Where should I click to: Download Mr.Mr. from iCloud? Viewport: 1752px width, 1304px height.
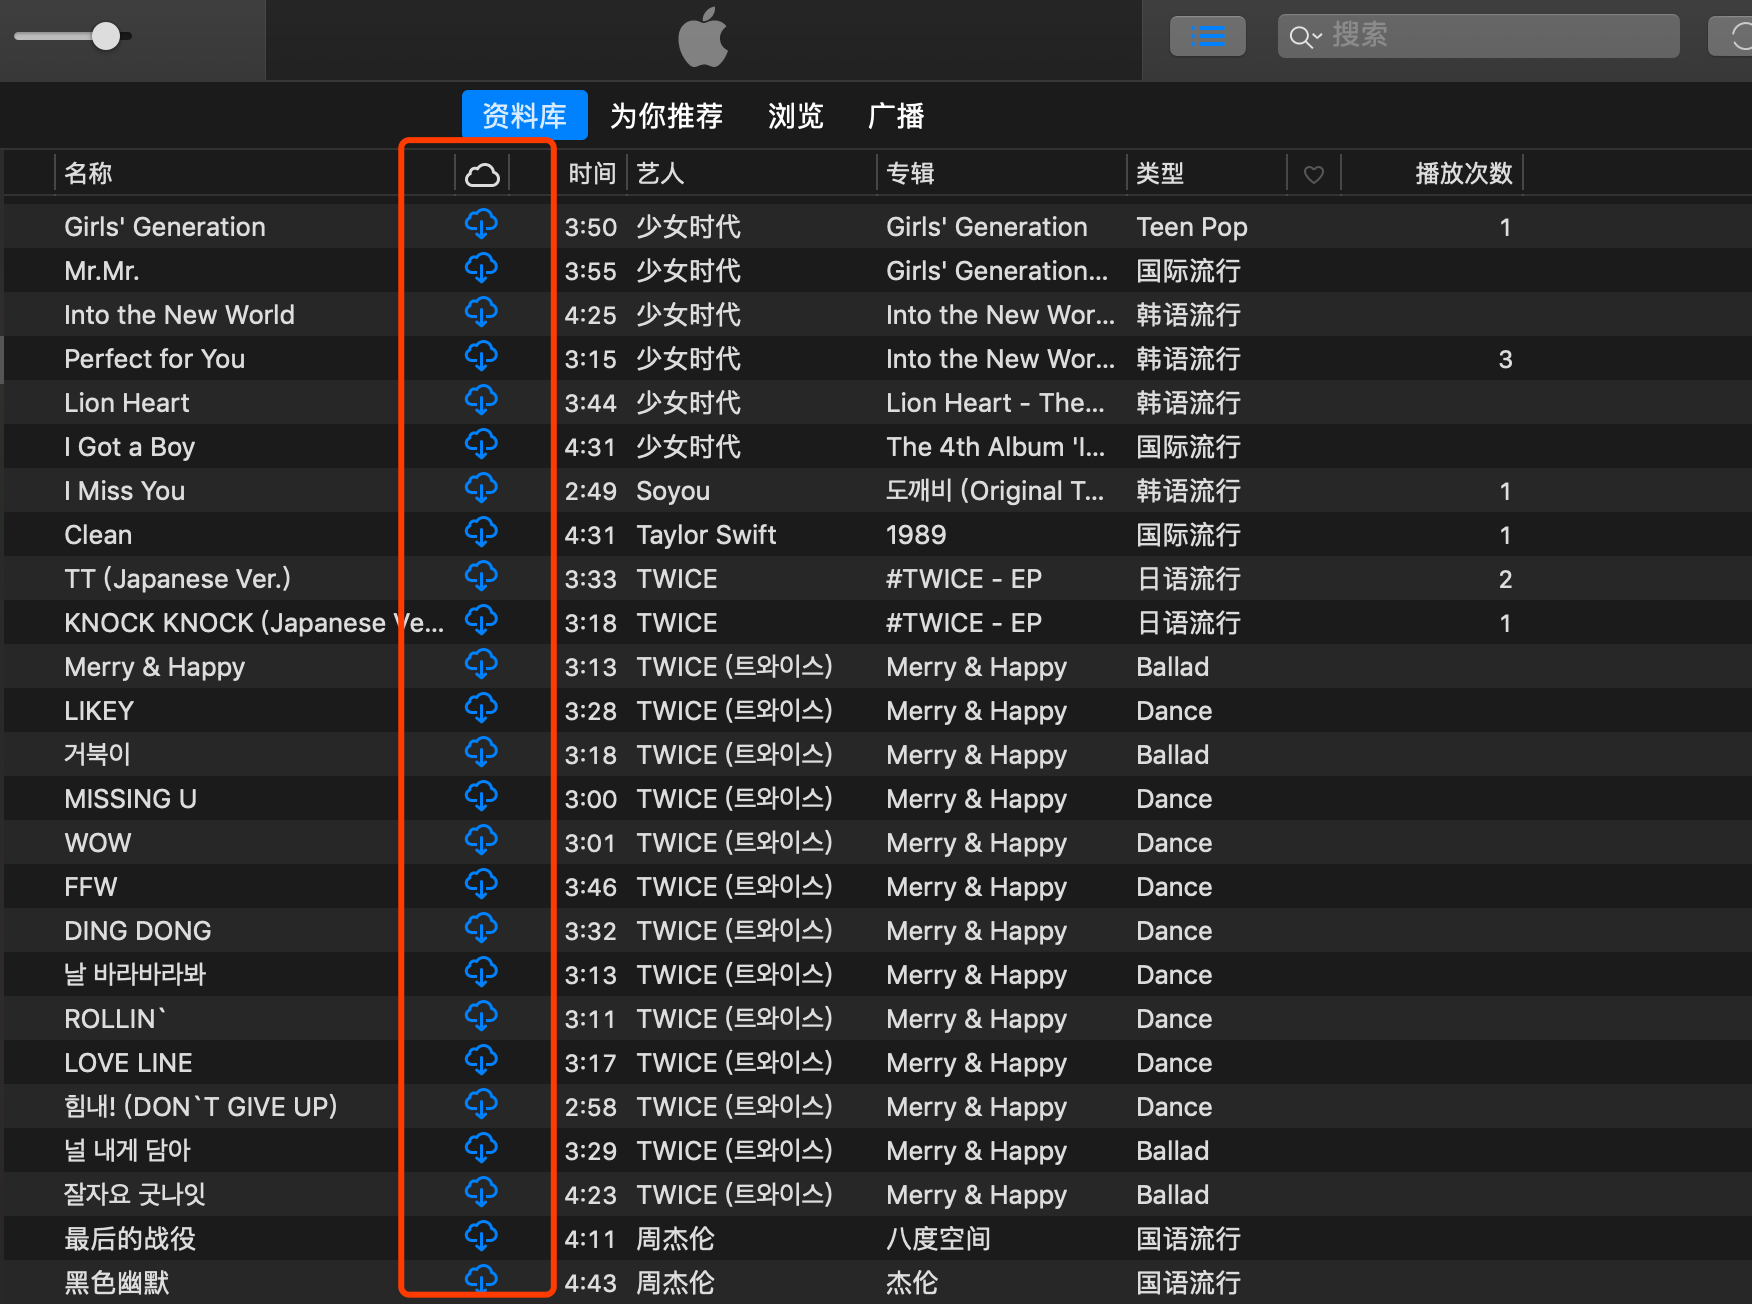(x=481, y=269)
